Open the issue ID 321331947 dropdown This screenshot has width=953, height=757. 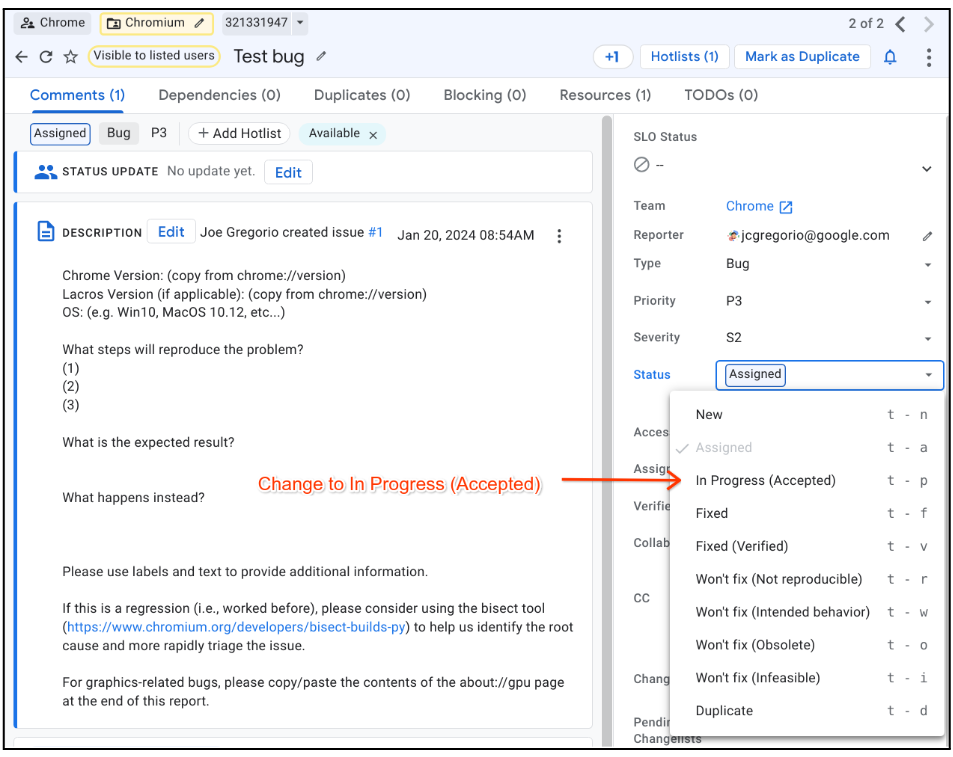pyautogui.click(x=301, y=23)
